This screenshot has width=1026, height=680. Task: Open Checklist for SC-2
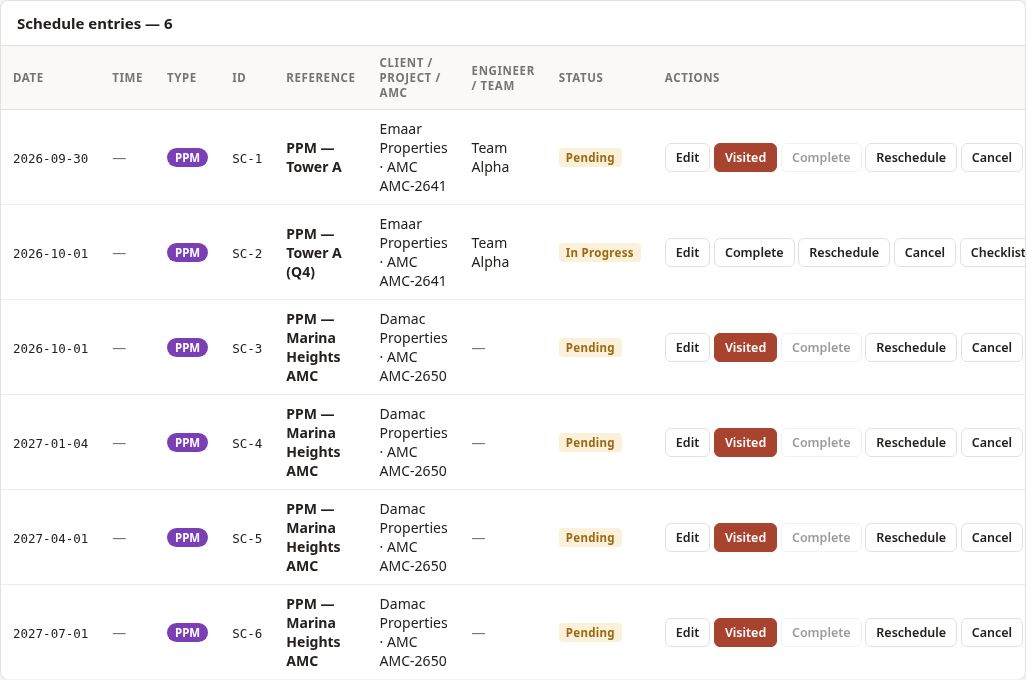click(x=993, y=253)
